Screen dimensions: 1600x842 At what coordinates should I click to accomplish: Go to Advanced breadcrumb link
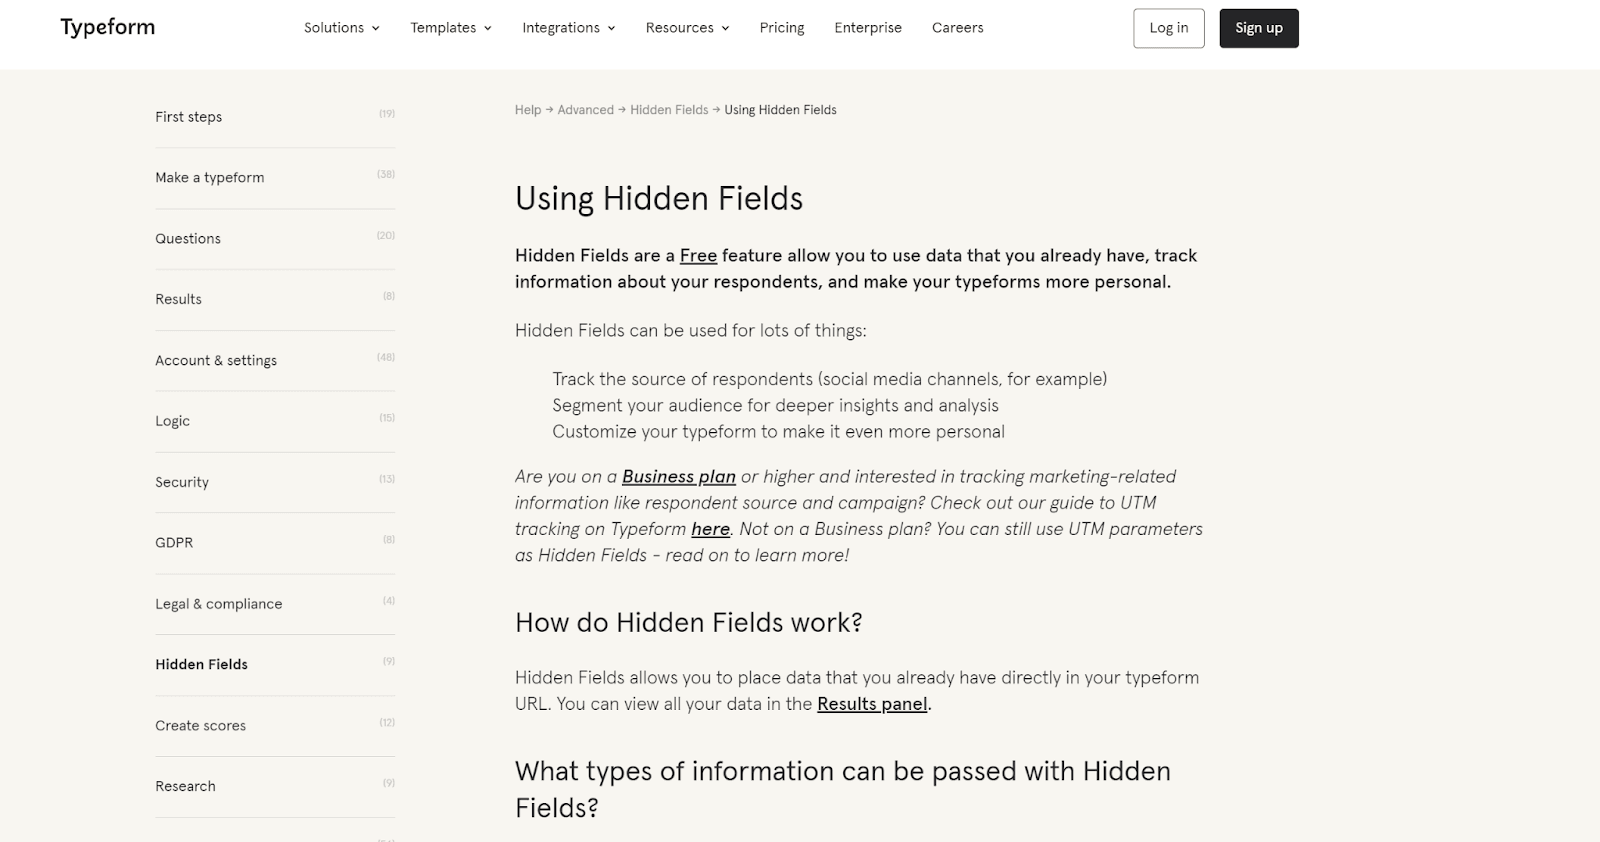[585, 110]
